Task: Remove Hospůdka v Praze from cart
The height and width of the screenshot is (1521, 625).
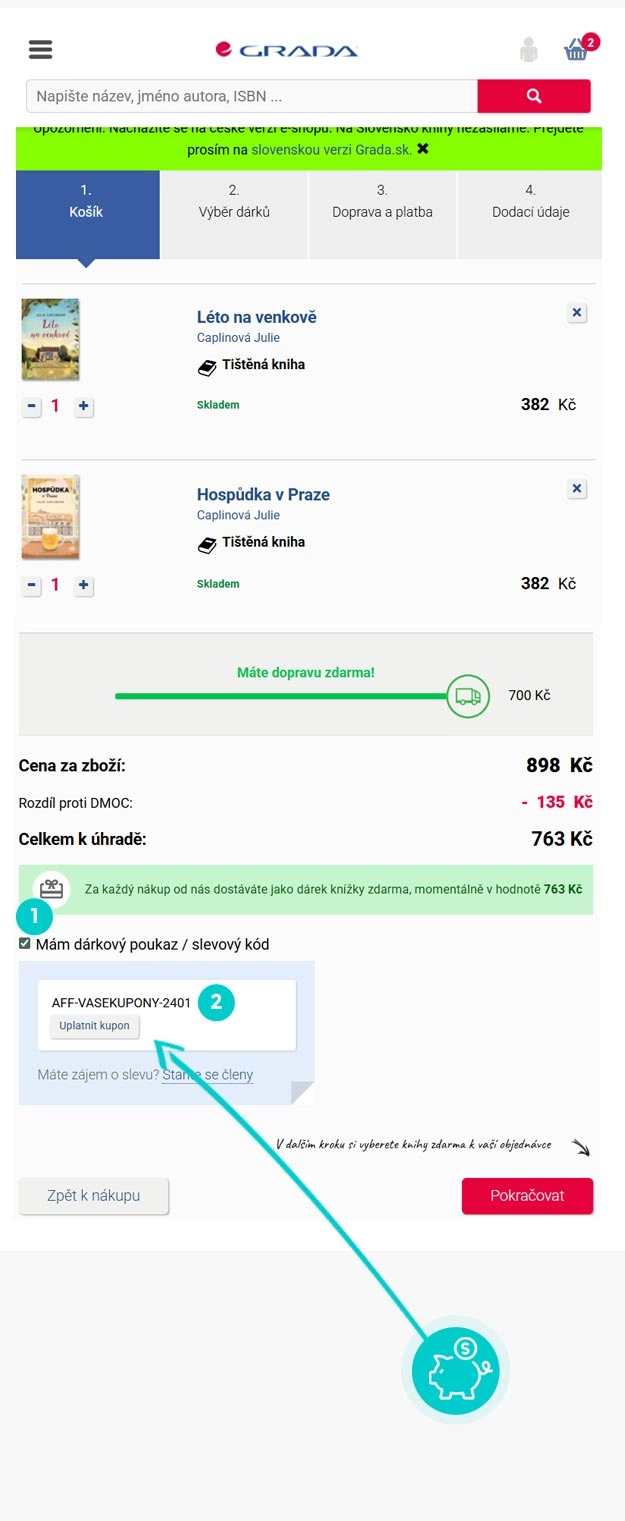Action: (577, 489)
